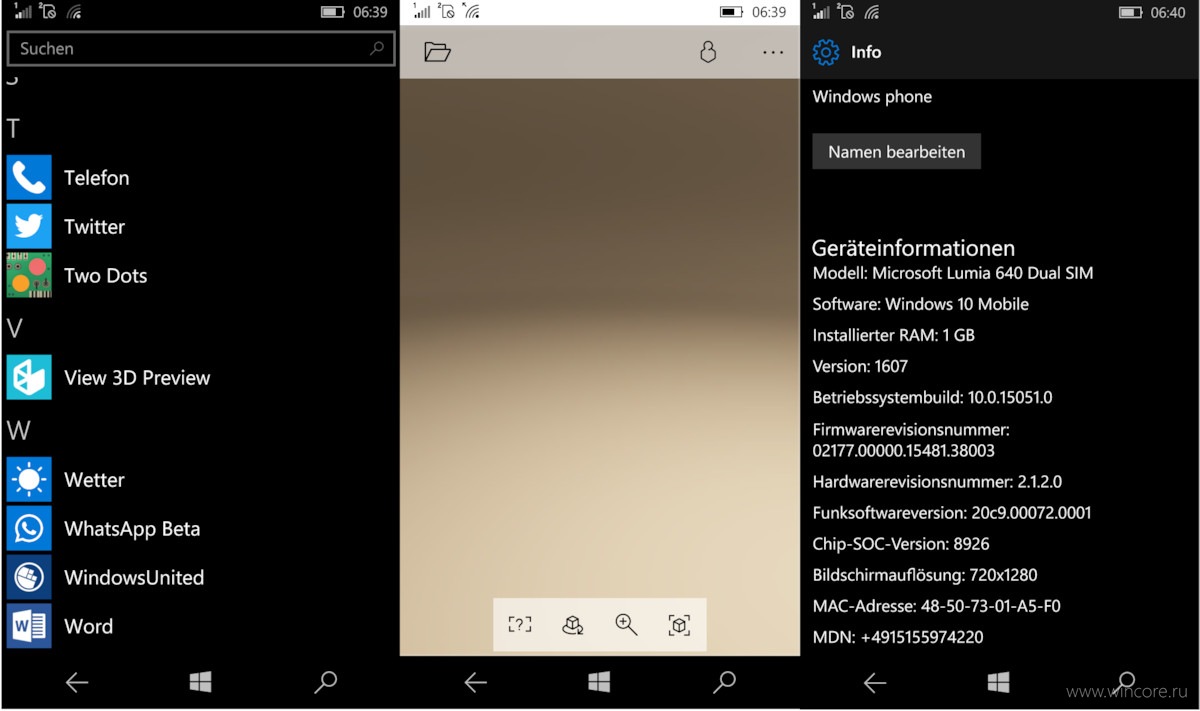Viewport: 1200px width, 711px height.
Task: Tap back arrow below the View 3D screen
Action: [476, 682]
